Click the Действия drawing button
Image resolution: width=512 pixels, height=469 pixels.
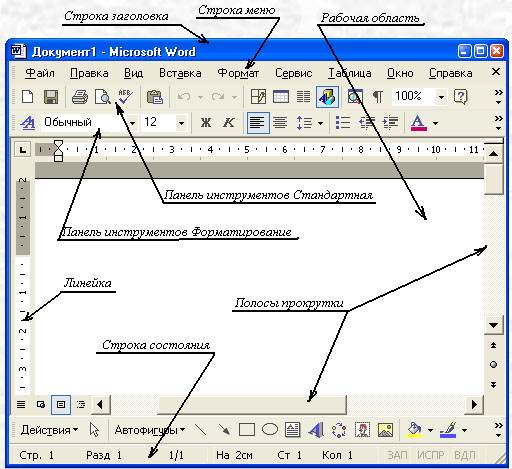(x=49, y=430)
